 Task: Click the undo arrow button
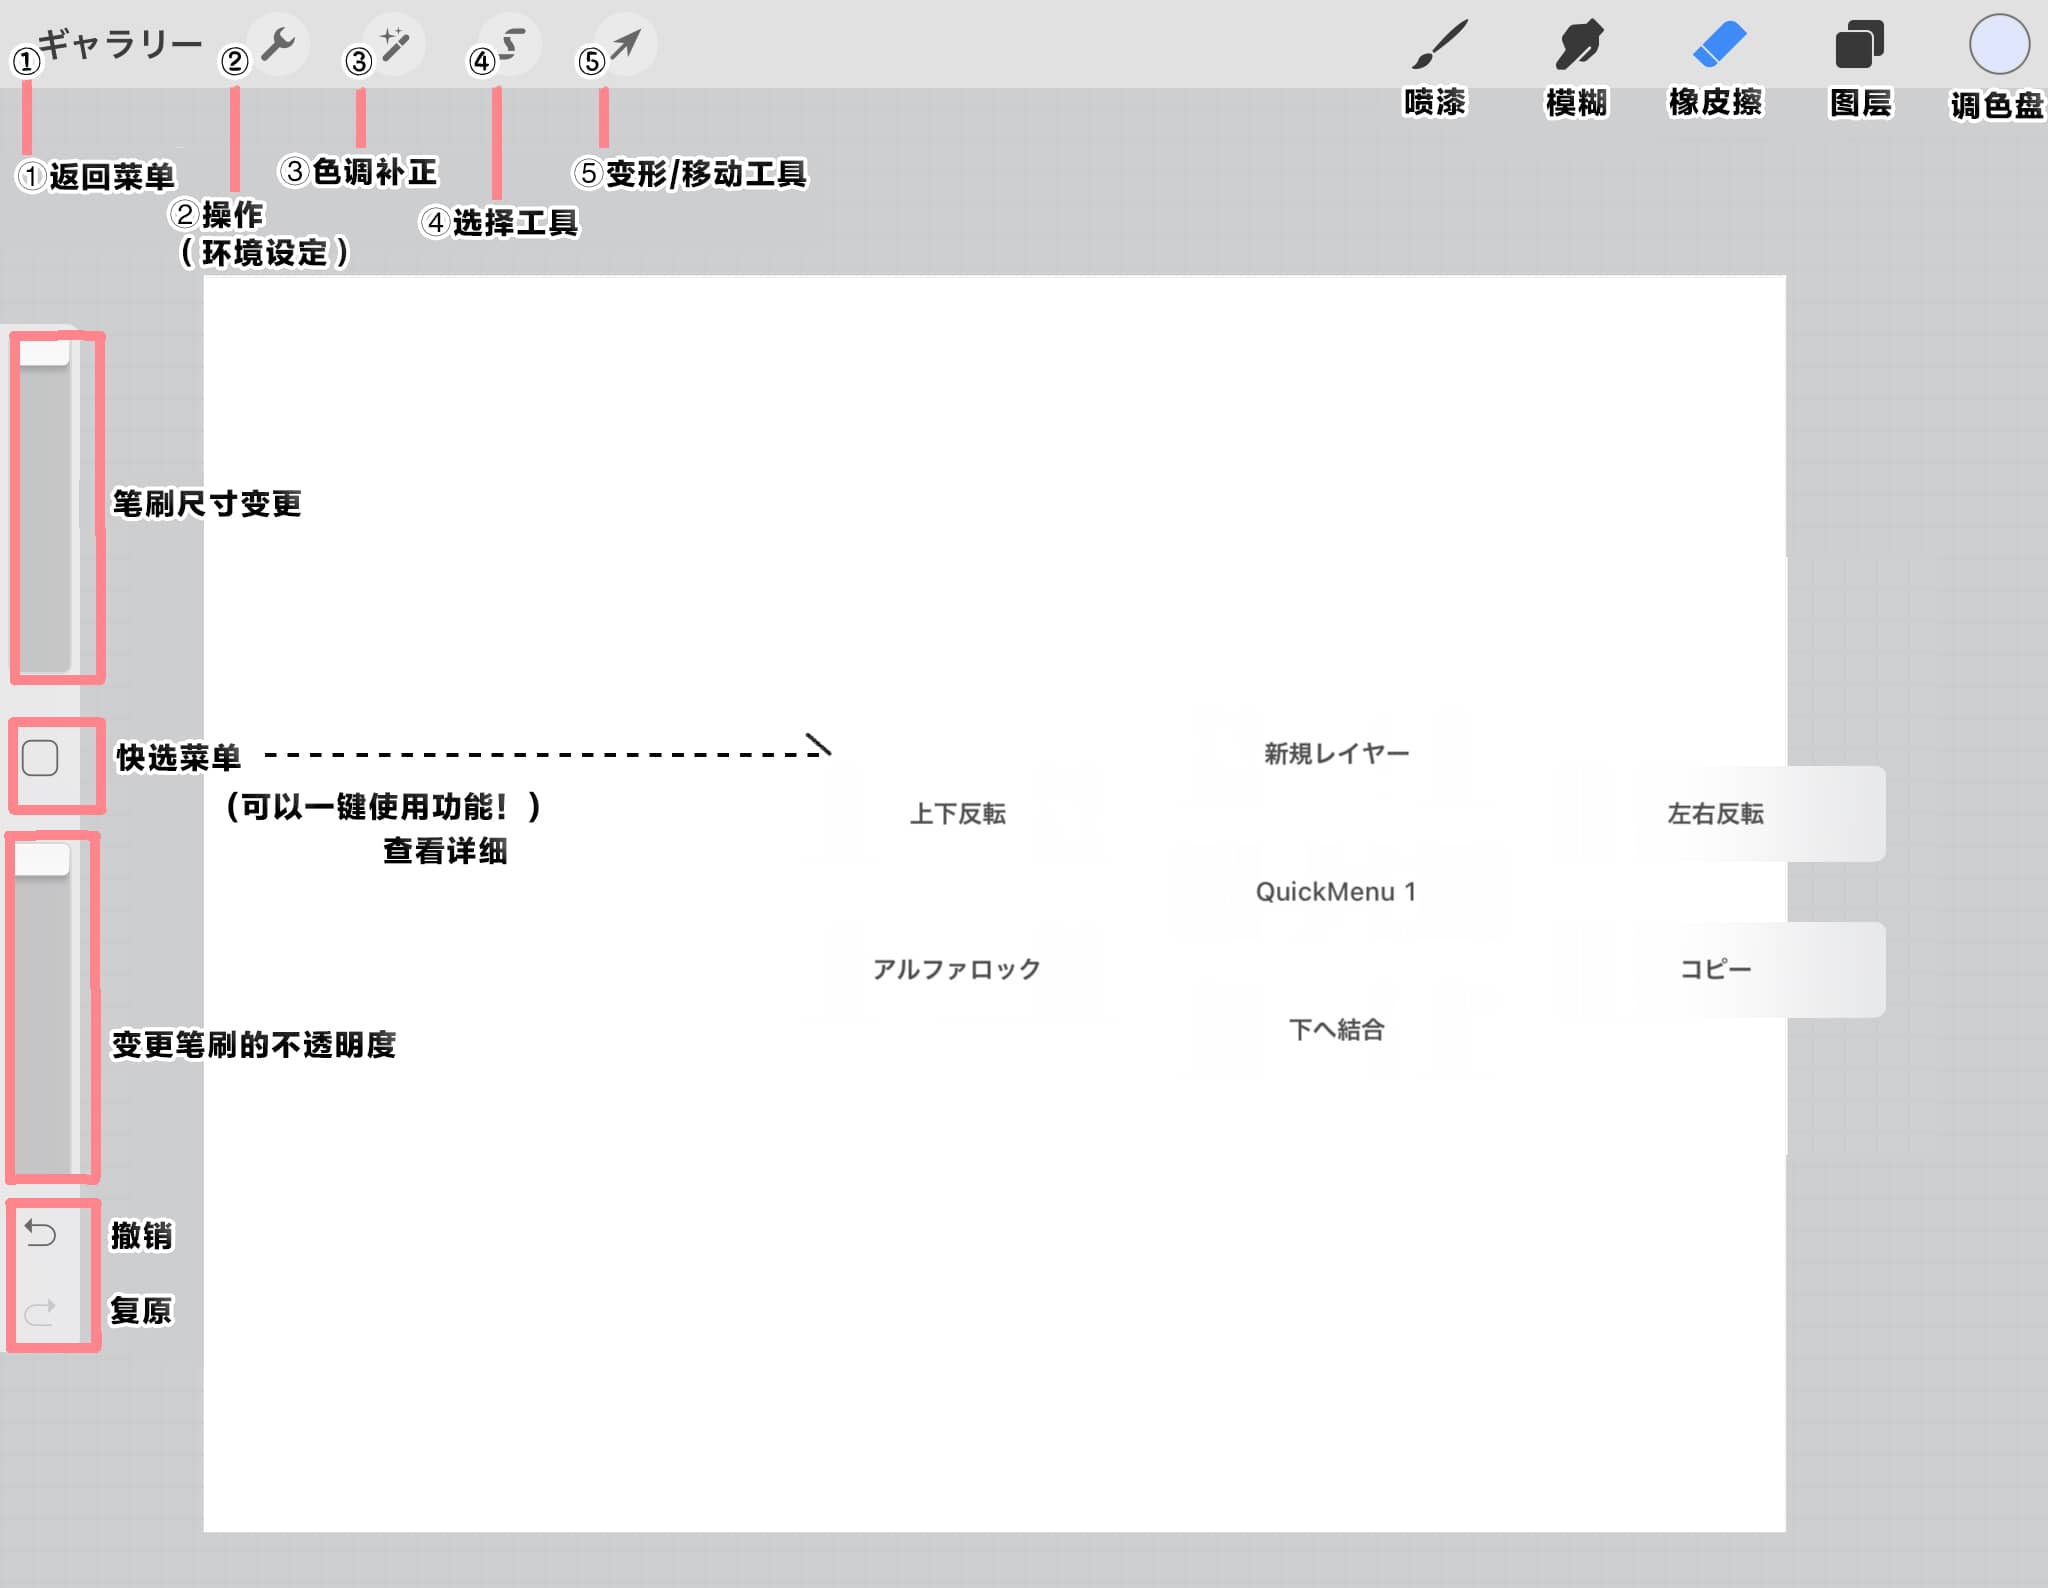point(40,1234)
